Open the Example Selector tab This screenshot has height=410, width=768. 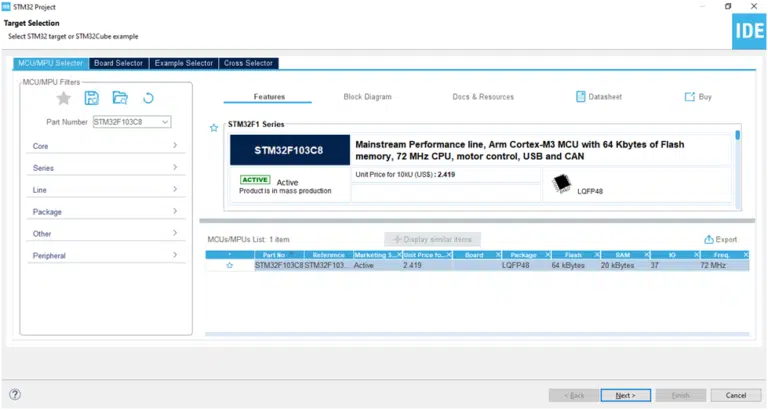(x=184, y=63)
